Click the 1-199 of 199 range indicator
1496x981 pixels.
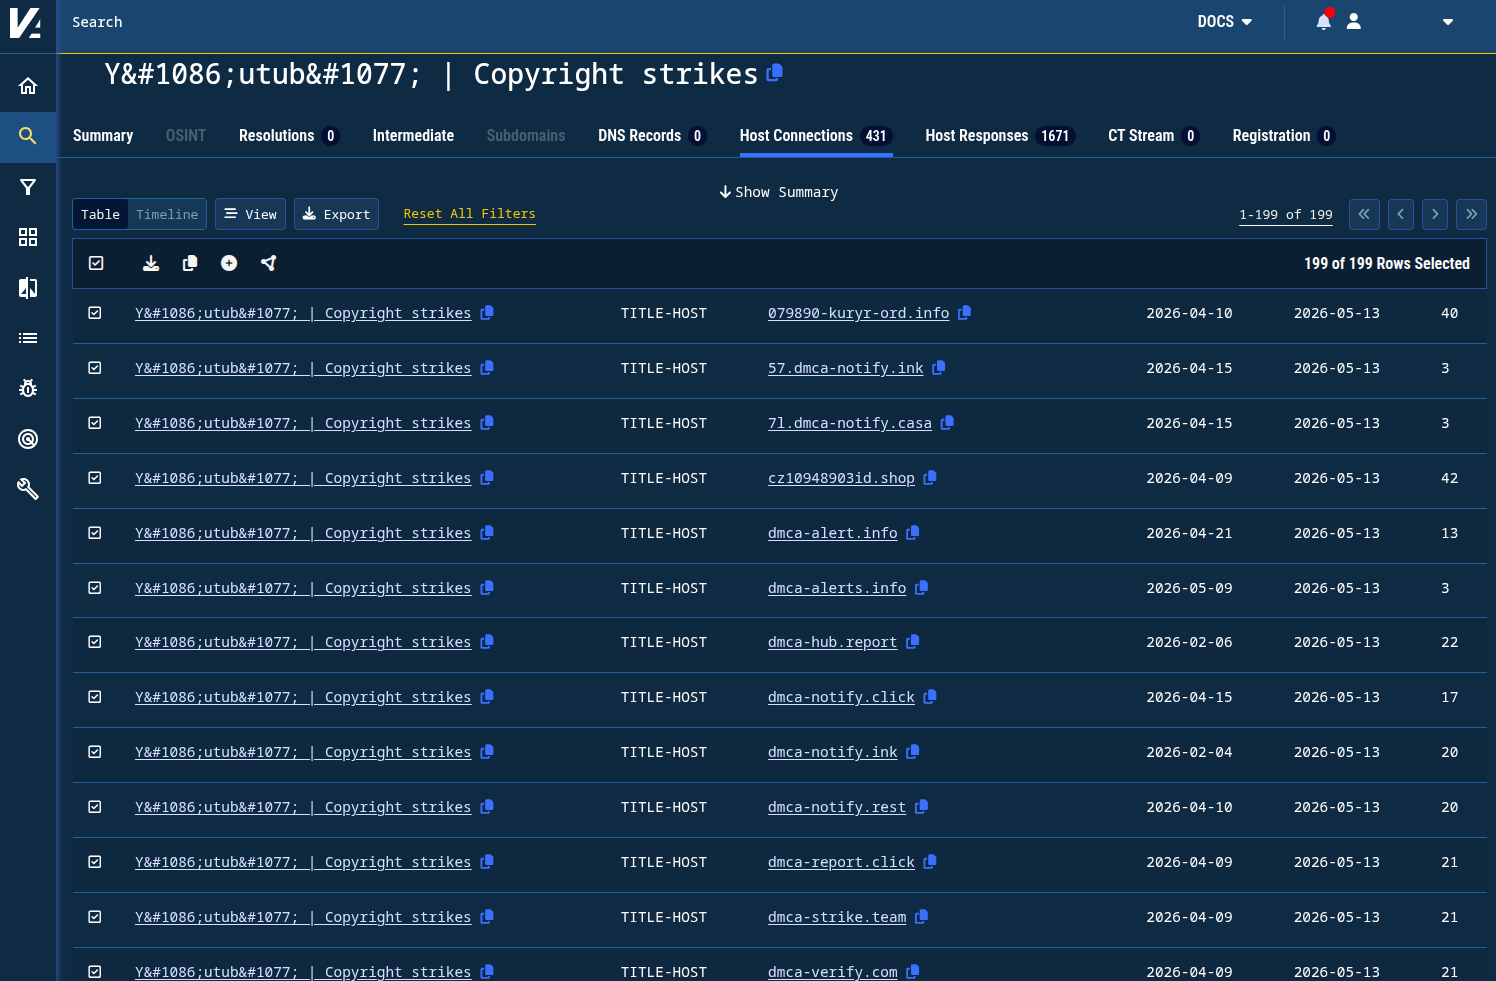click(1286, 214)
